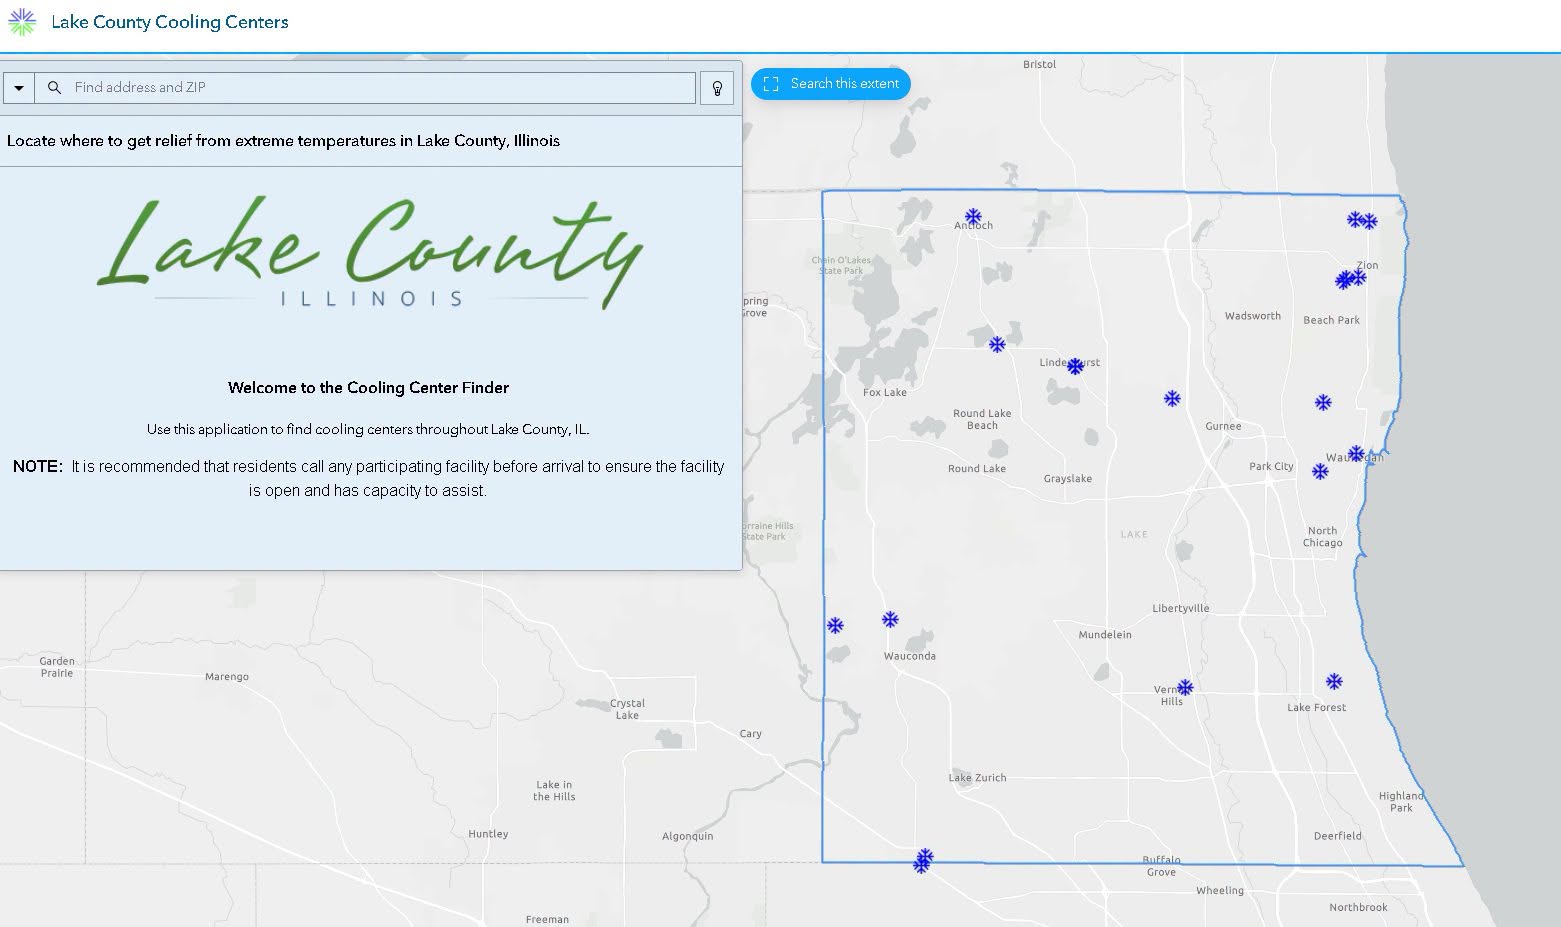Viewport: 1561px width, 927px height.
Task: Click the Lake County Cooling Centers title
Action: click(x=170, y=22)
